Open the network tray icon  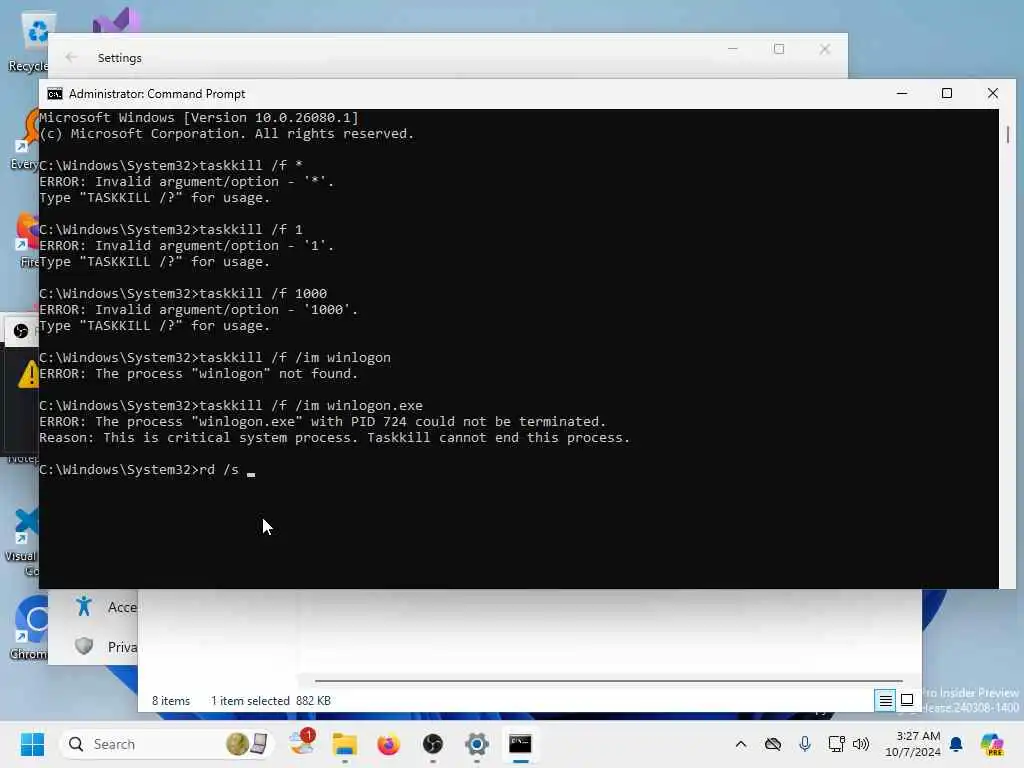[837, 744]
